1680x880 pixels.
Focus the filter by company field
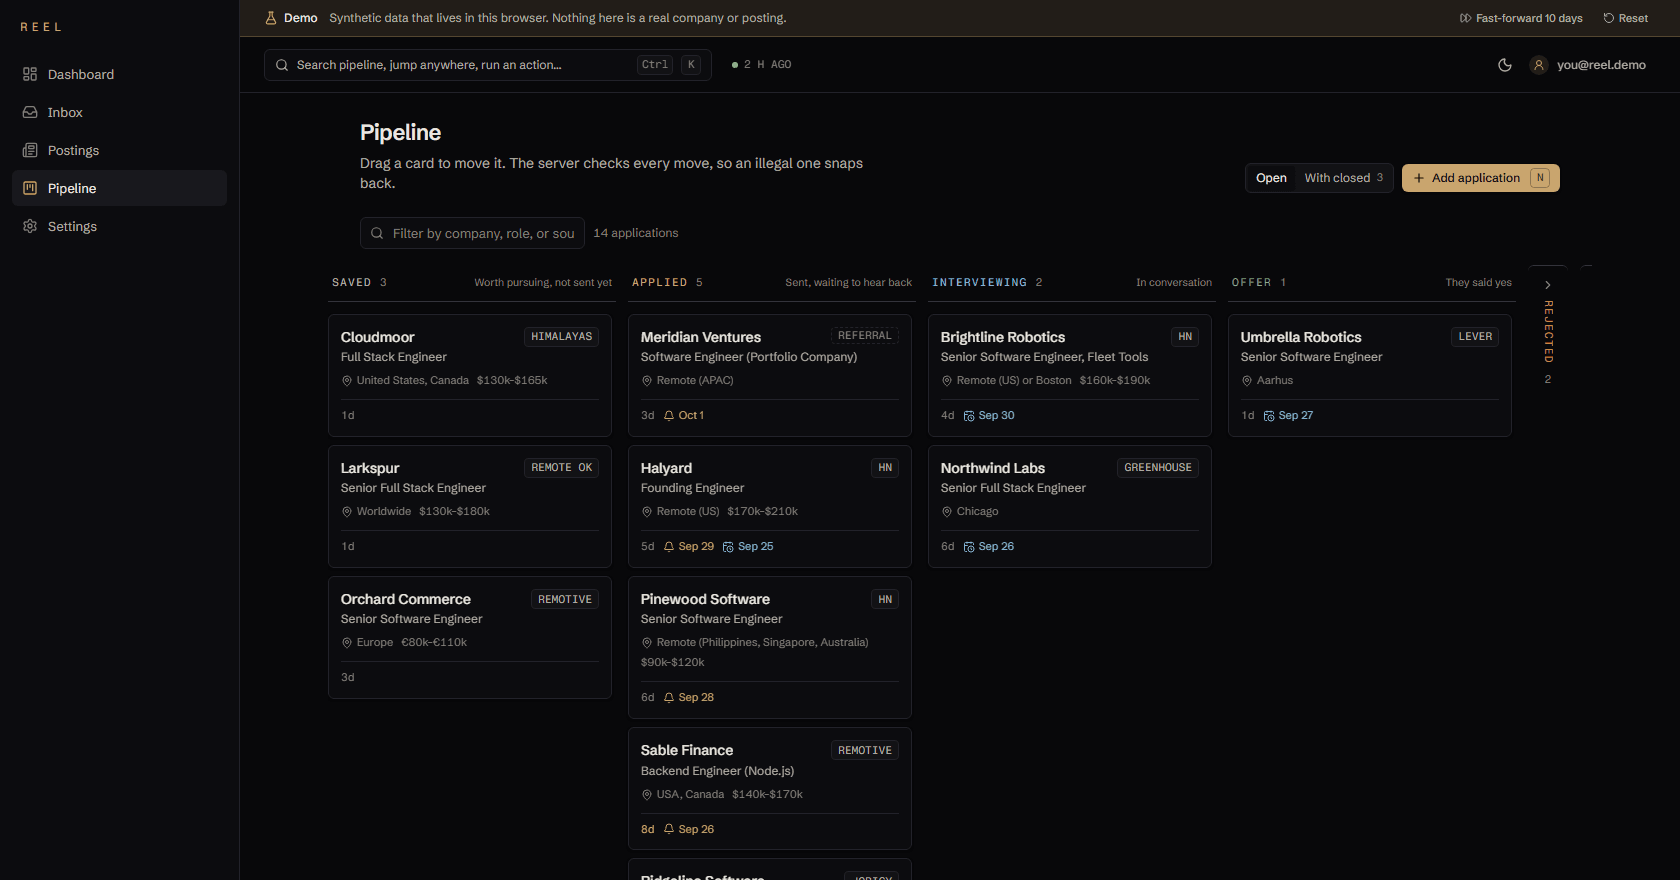[x=472, y=233]
